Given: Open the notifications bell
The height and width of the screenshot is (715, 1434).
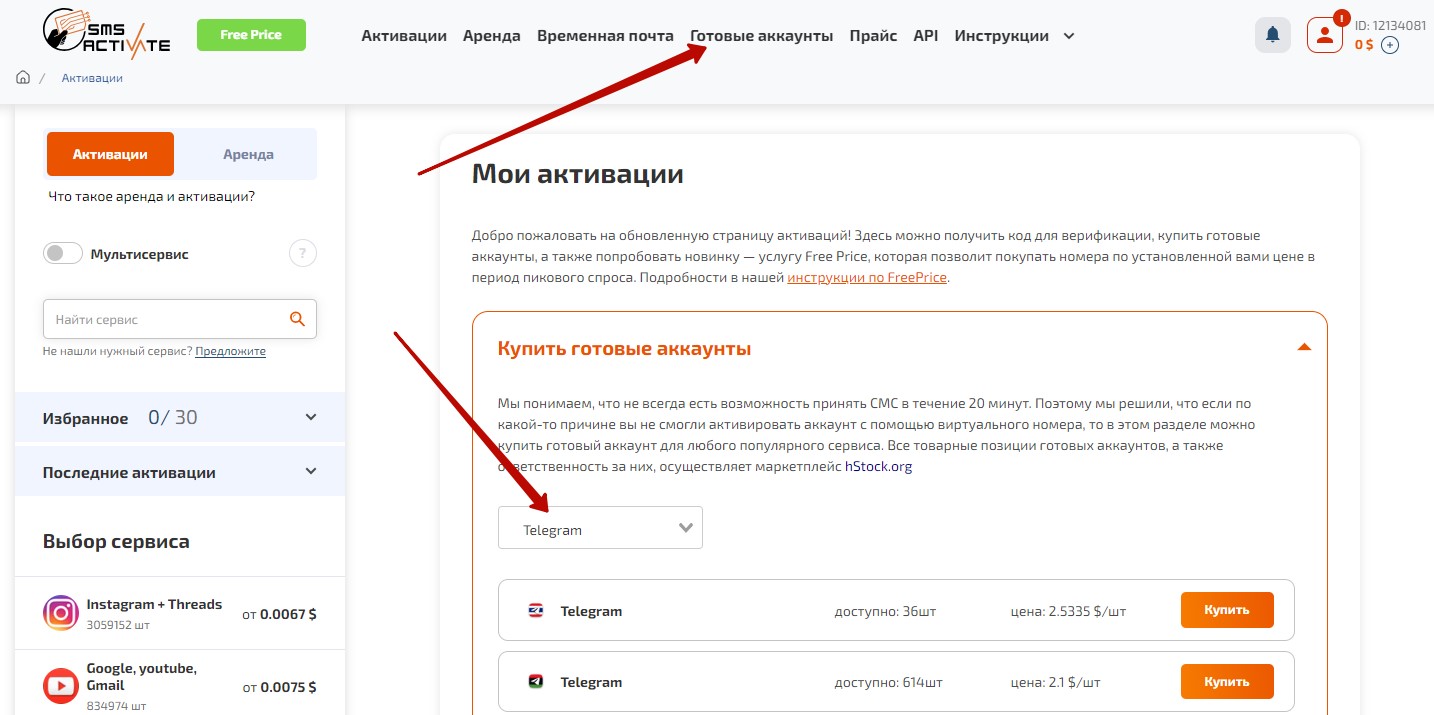Looking at the screenshot, I should [1272, 35].
